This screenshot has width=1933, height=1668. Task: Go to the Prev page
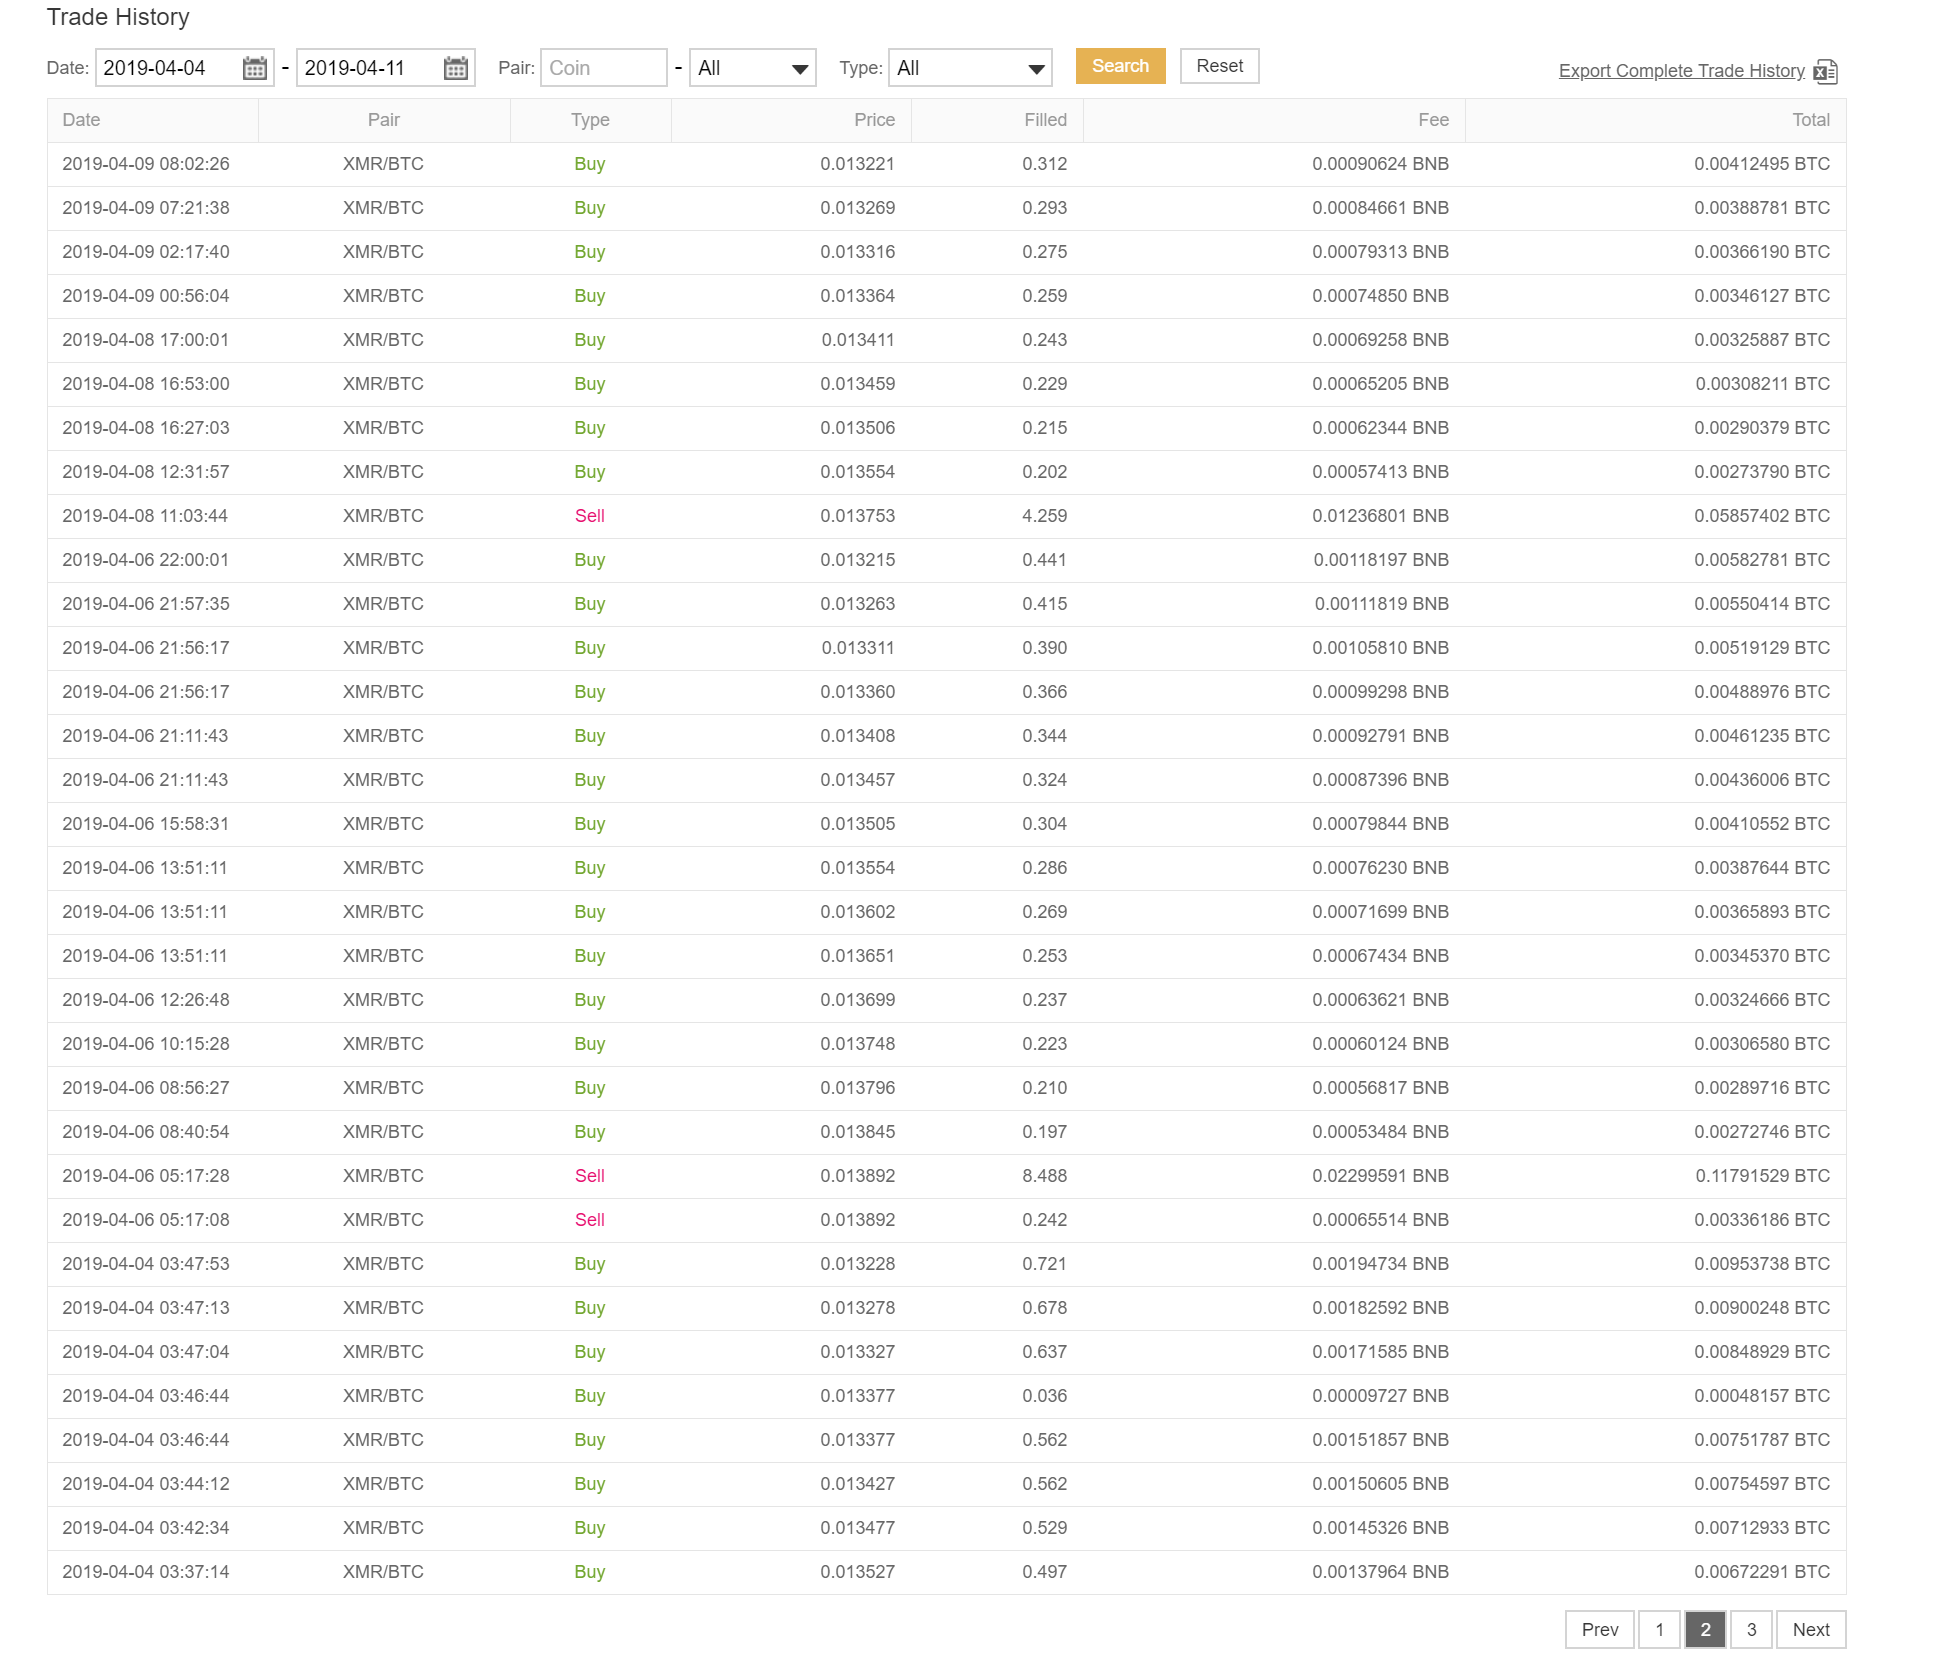pos(1600,1629)
